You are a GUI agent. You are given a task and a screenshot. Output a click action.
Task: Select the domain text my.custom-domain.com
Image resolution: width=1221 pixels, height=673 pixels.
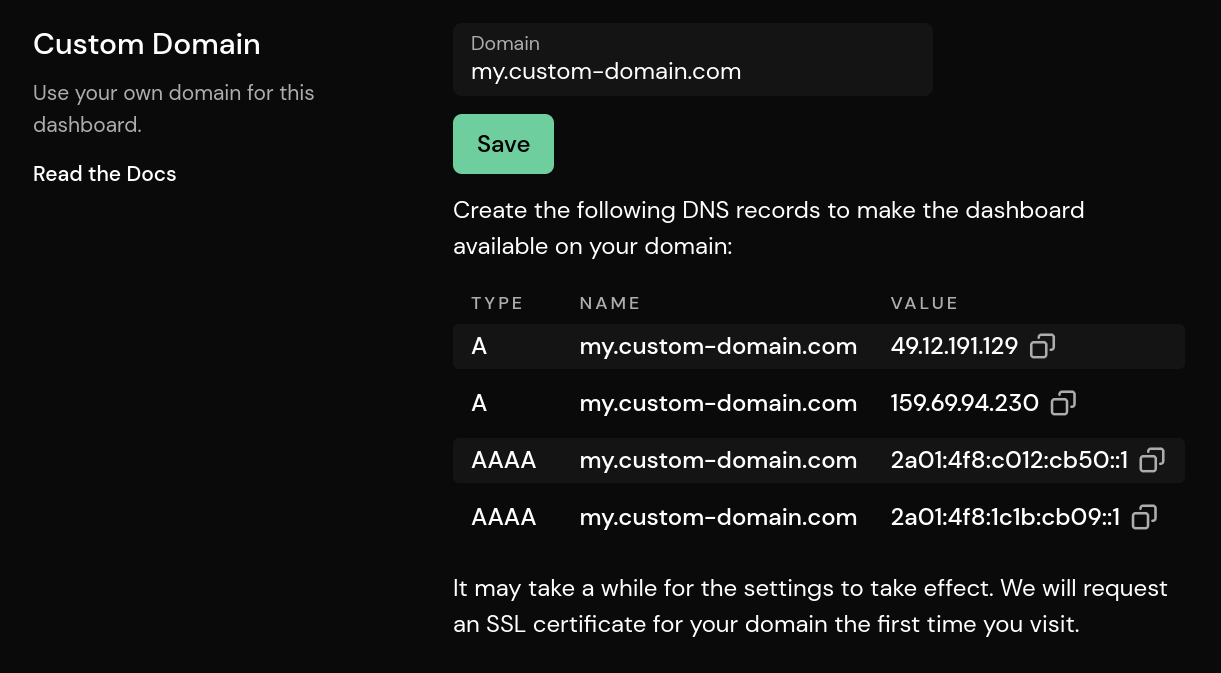606,71
